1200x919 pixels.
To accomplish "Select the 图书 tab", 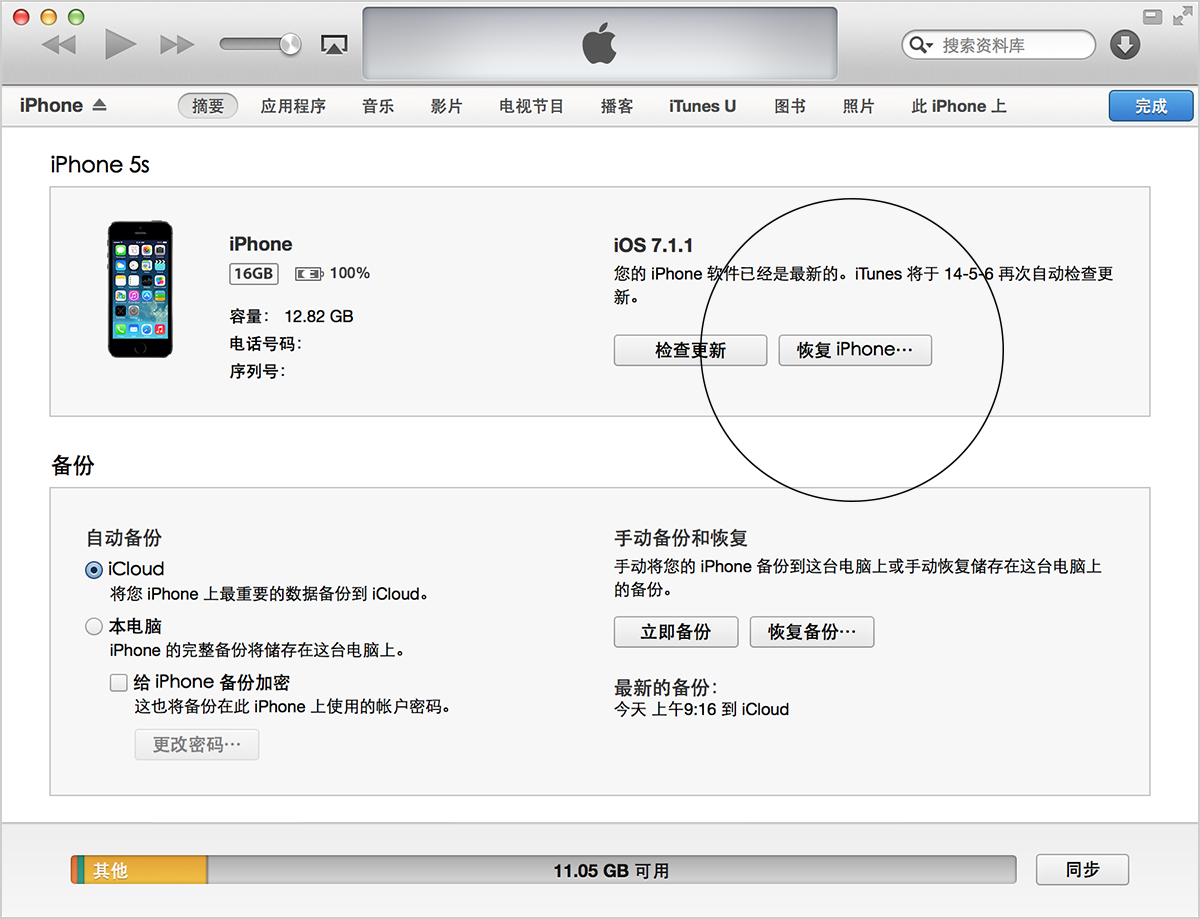I will 790,106.
